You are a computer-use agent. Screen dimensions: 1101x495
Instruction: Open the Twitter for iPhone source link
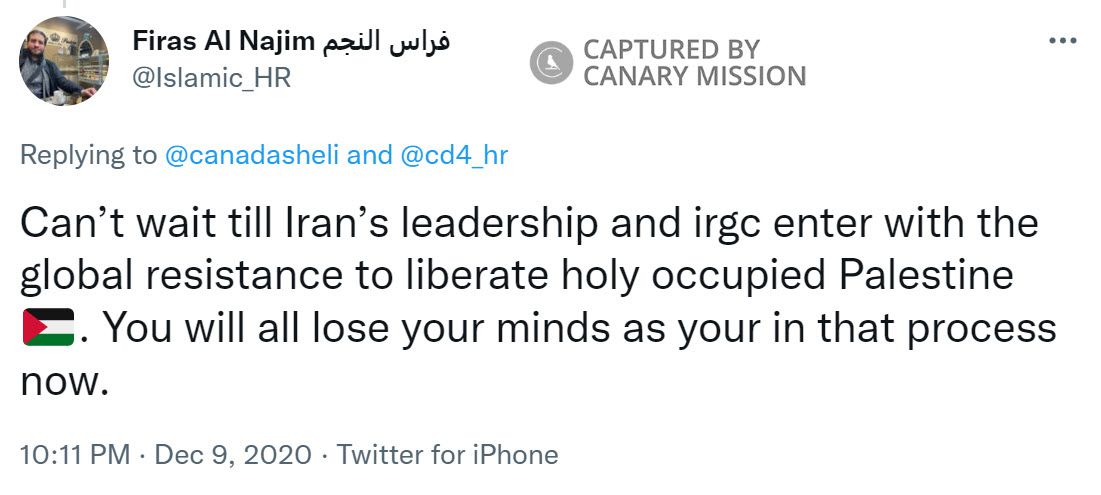point(447,455)
